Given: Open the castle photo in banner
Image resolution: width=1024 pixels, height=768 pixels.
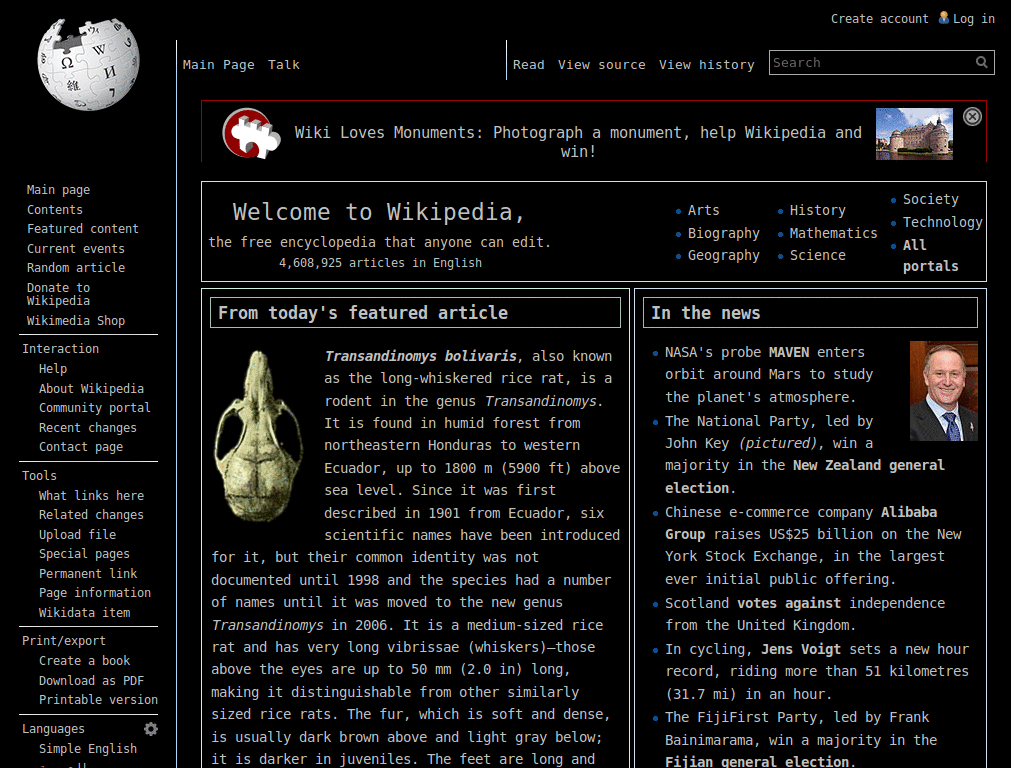Looking at the screenshot, I should (x=914, y=134).
